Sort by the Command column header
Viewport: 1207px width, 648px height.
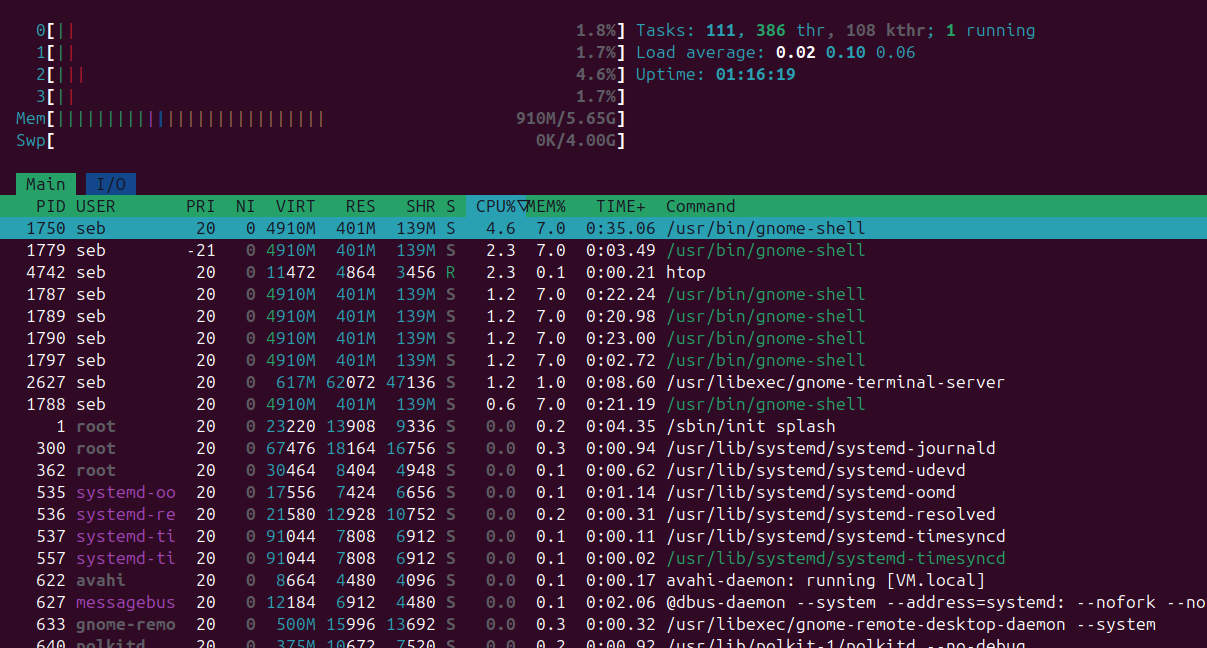[701, 206]
